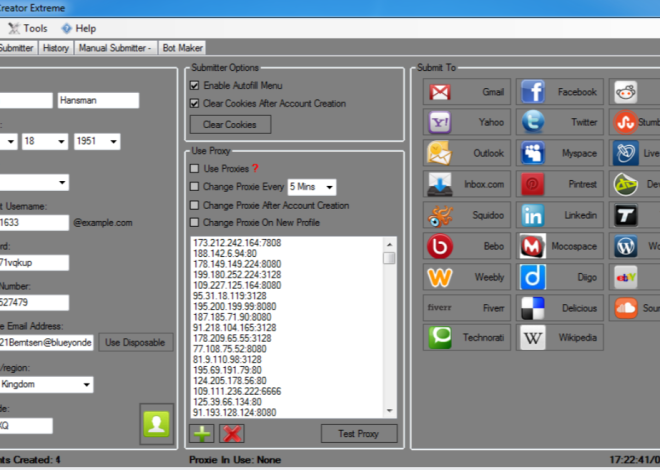Click the Clear Cookies button
The height and width of the screenshot is (470, 660).
tap(230, 125)
